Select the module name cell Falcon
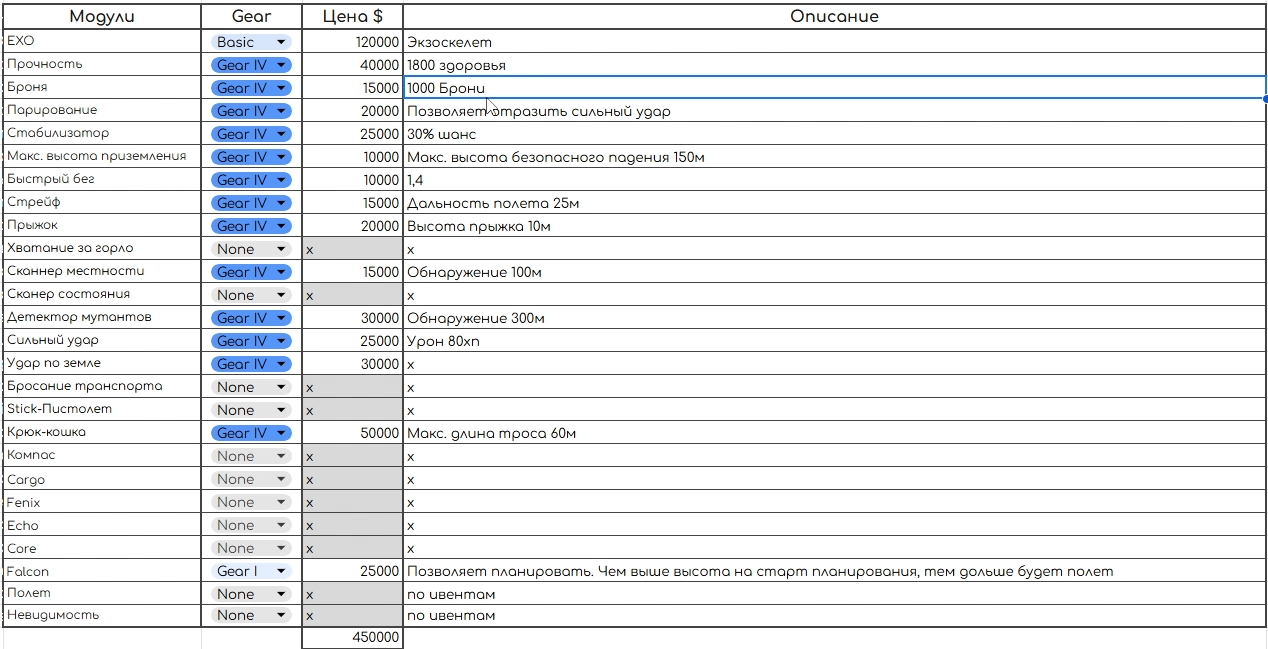Viewport: 1268px width, 649px height. click(x=103, y=571)
